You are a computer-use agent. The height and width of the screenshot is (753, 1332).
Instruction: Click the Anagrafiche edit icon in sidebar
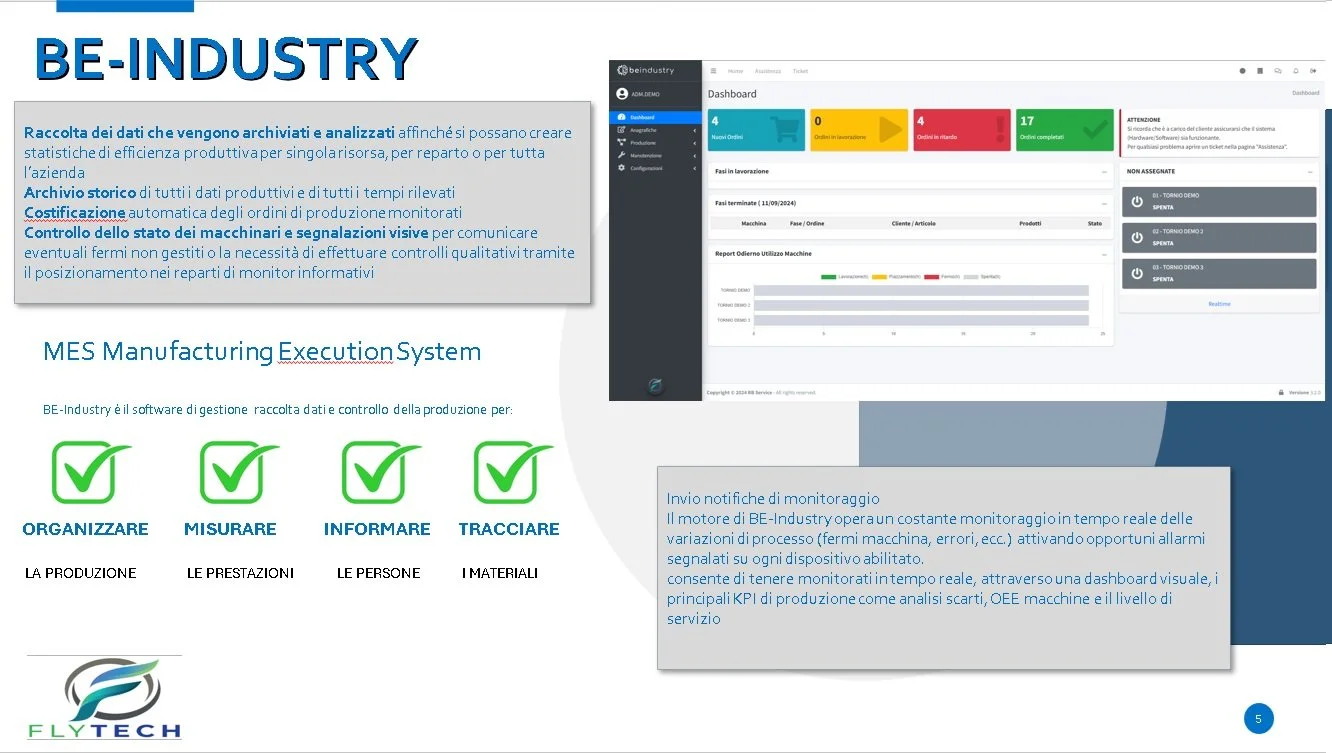(621, 130)
